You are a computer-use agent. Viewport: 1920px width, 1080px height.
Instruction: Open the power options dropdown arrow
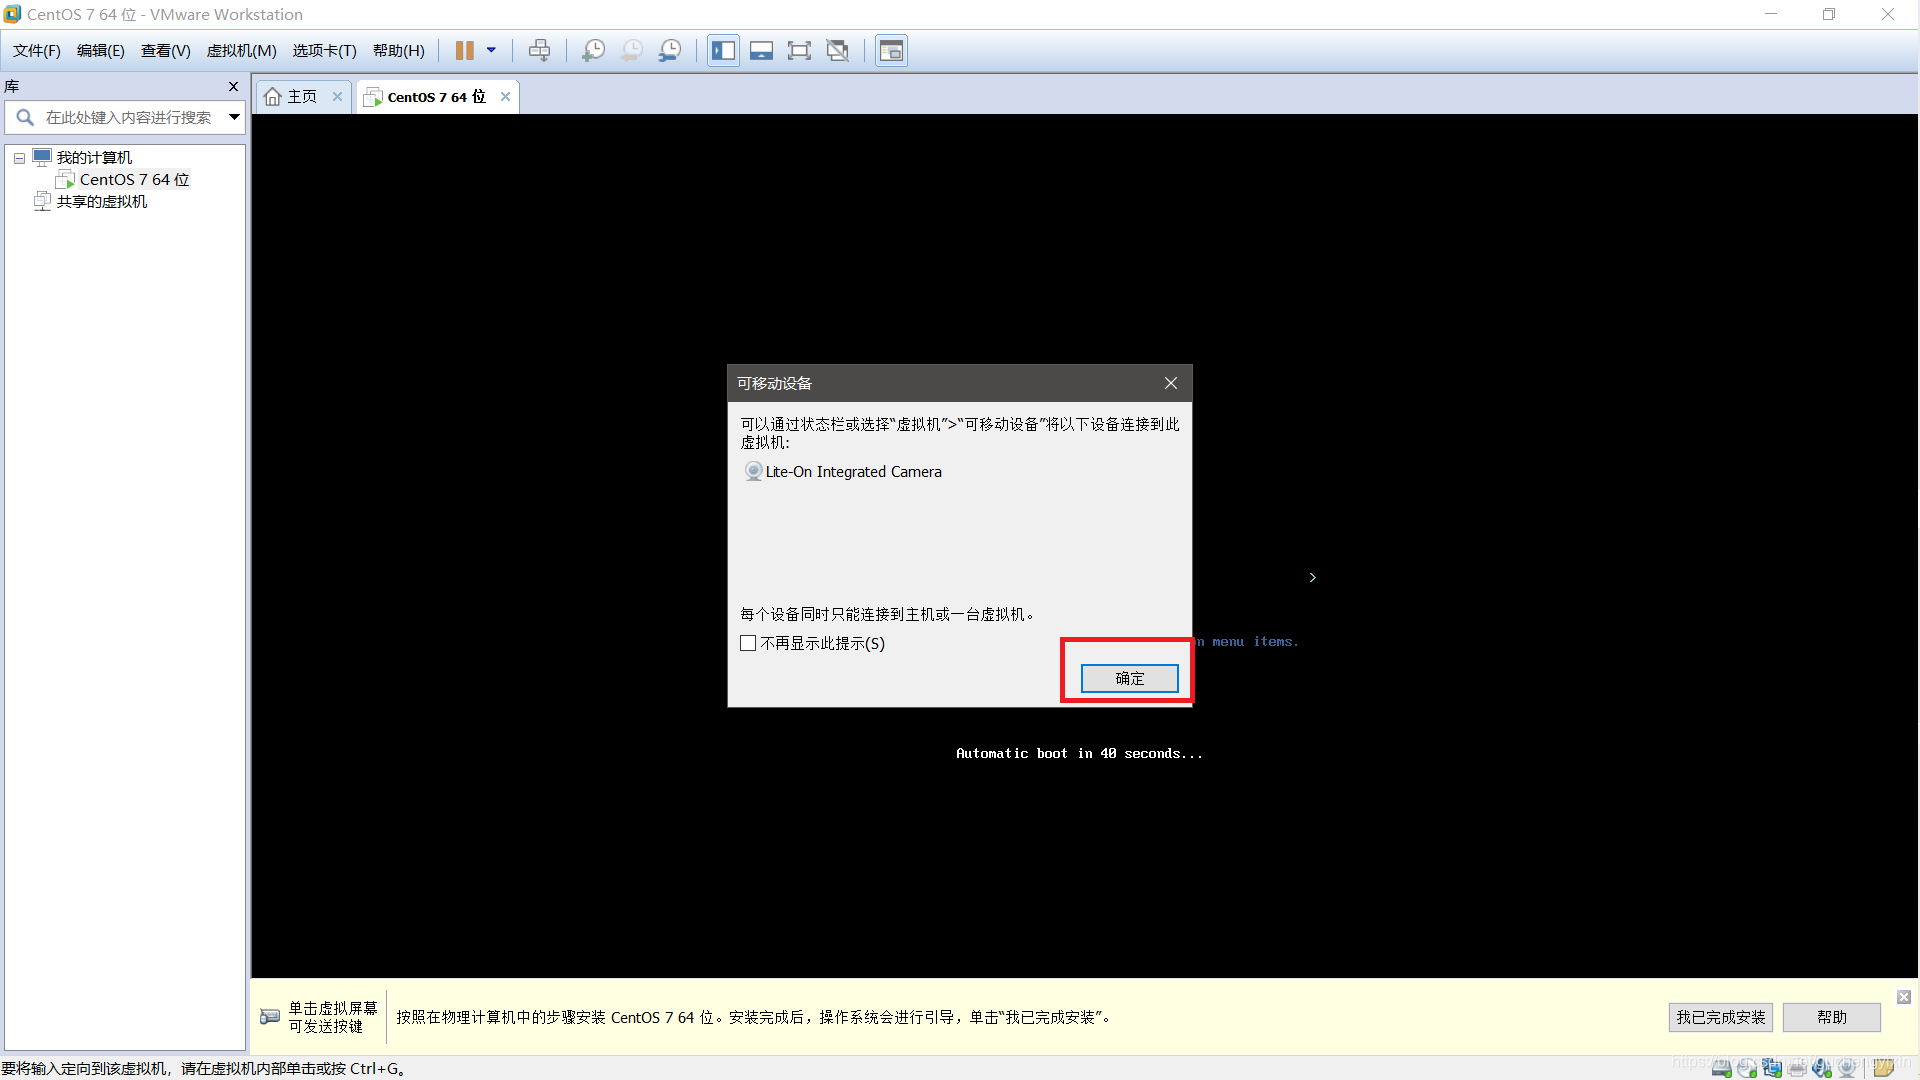click(491, 51)
